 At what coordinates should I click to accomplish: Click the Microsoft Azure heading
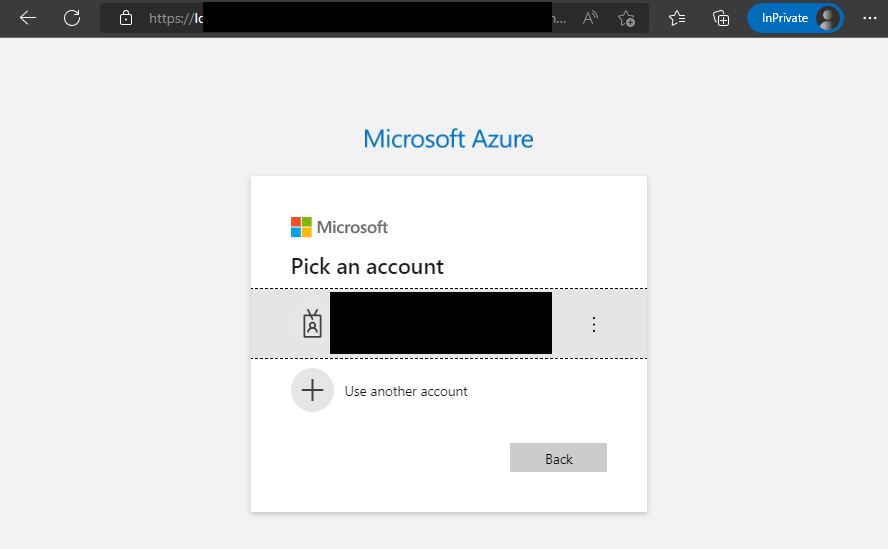448,138
